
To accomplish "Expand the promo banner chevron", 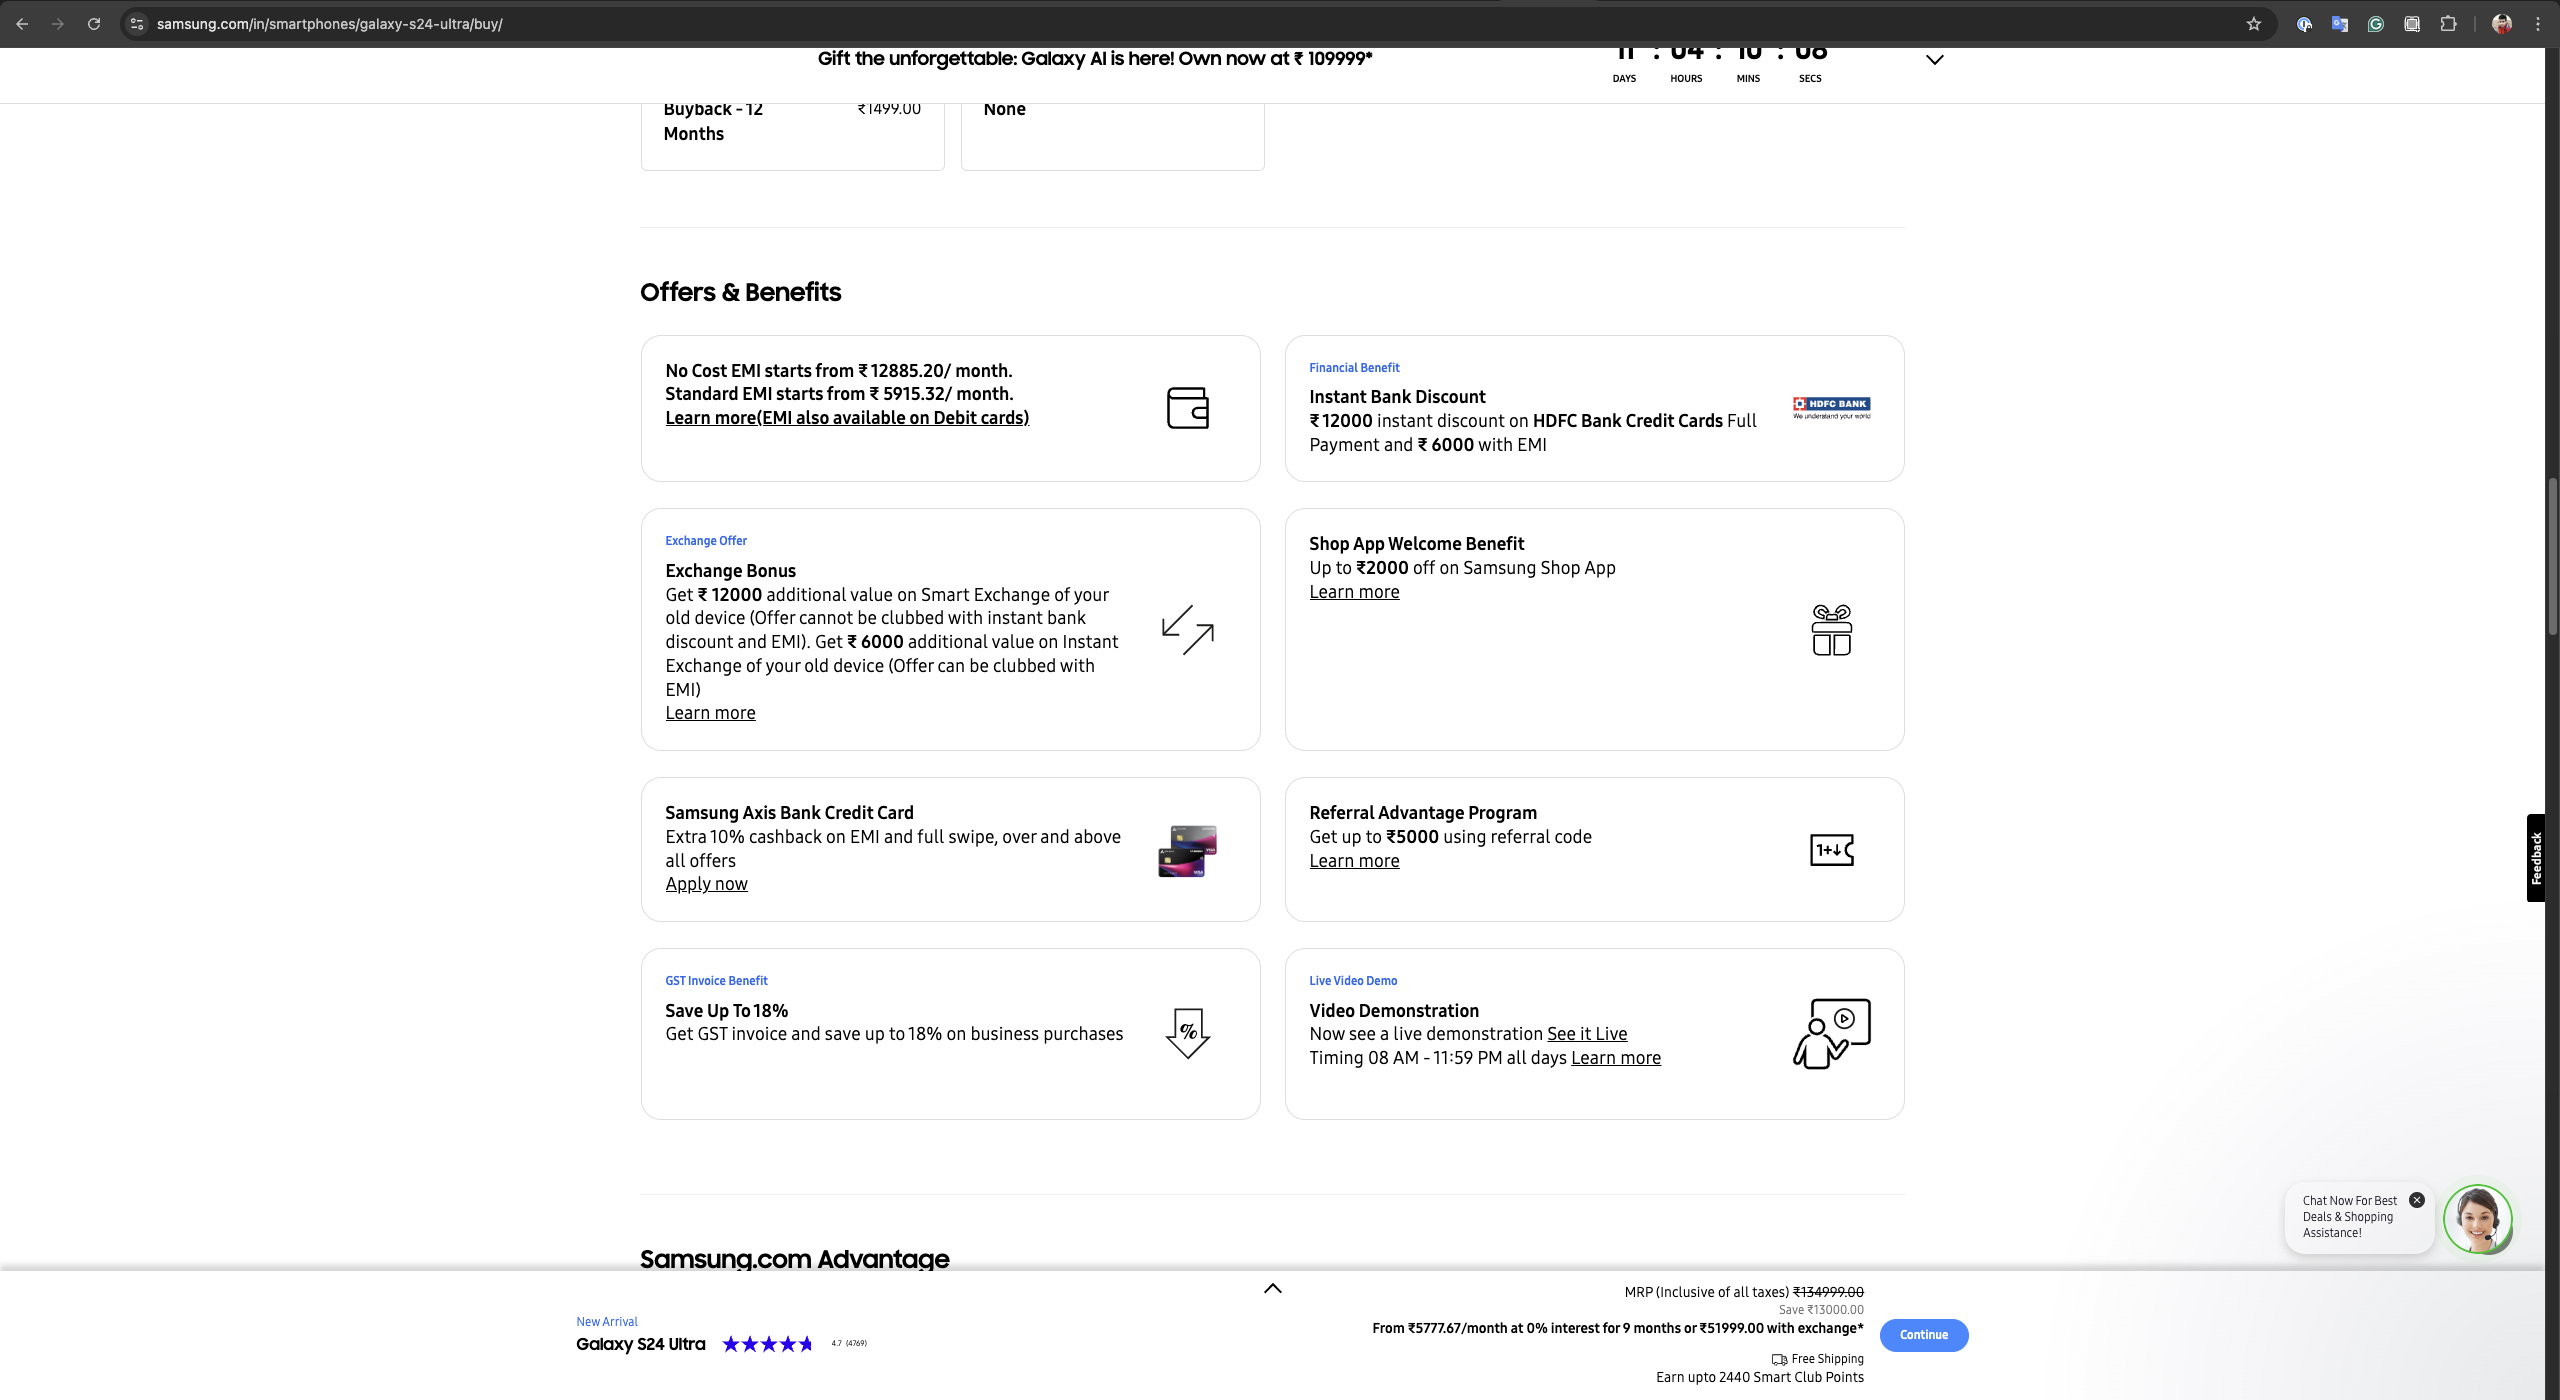I will 1934,60.
